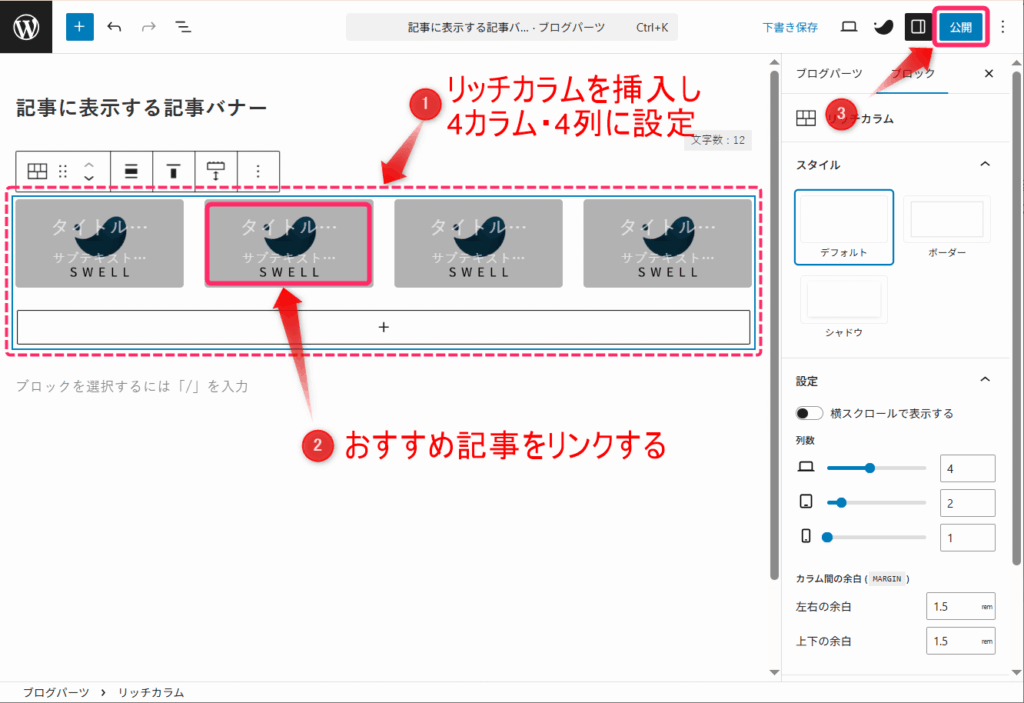The height and width of the screenshot is (703, 1024).
Task: Click the preview device icon
Action: [x=849, y=27]
